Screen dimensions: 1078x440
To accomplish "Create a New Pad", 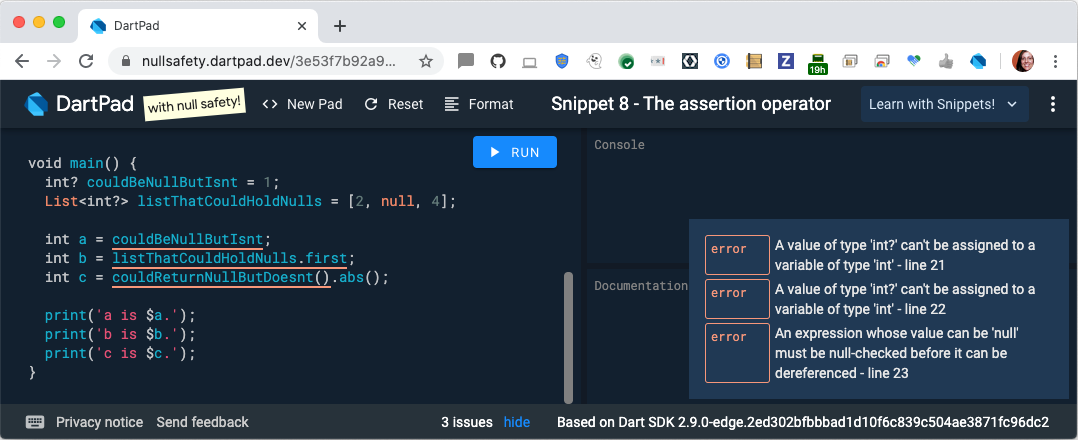I will coord(303,104).
